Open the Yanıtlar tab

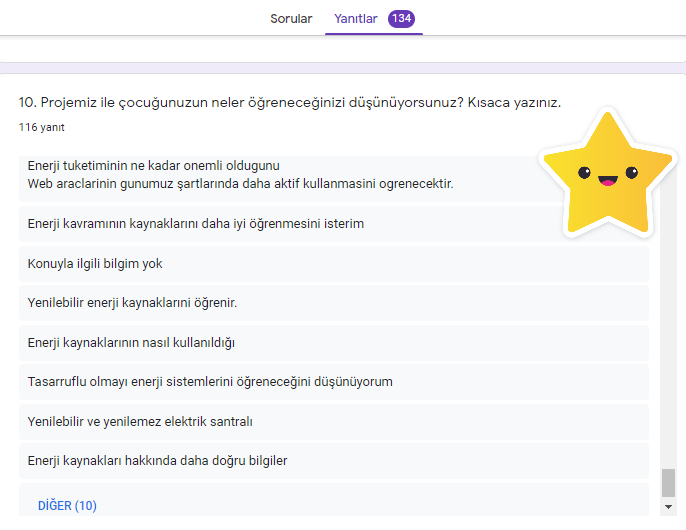click(355, 19)
